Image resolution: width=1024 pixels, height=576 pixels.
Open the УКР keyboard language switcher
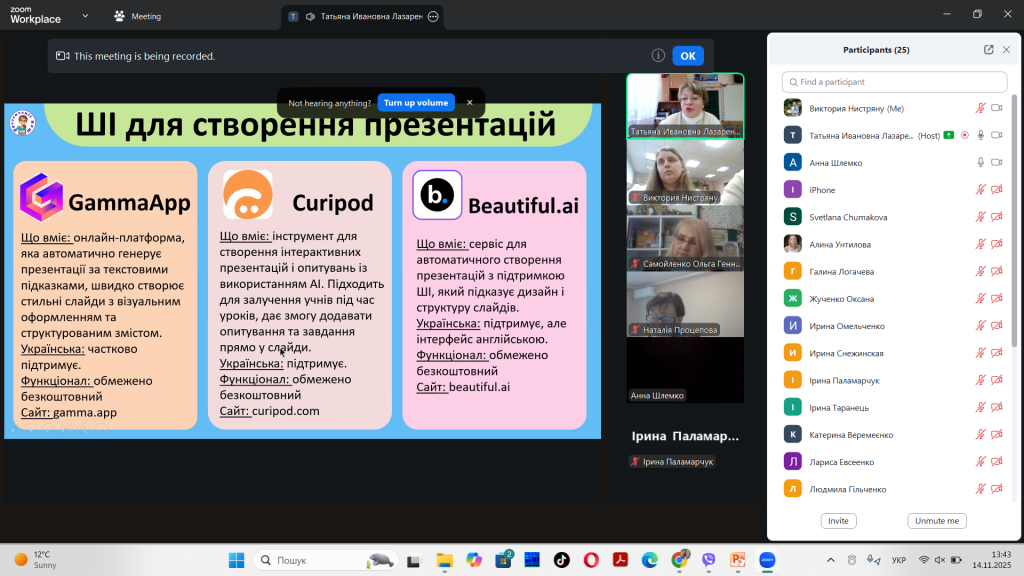899,560
